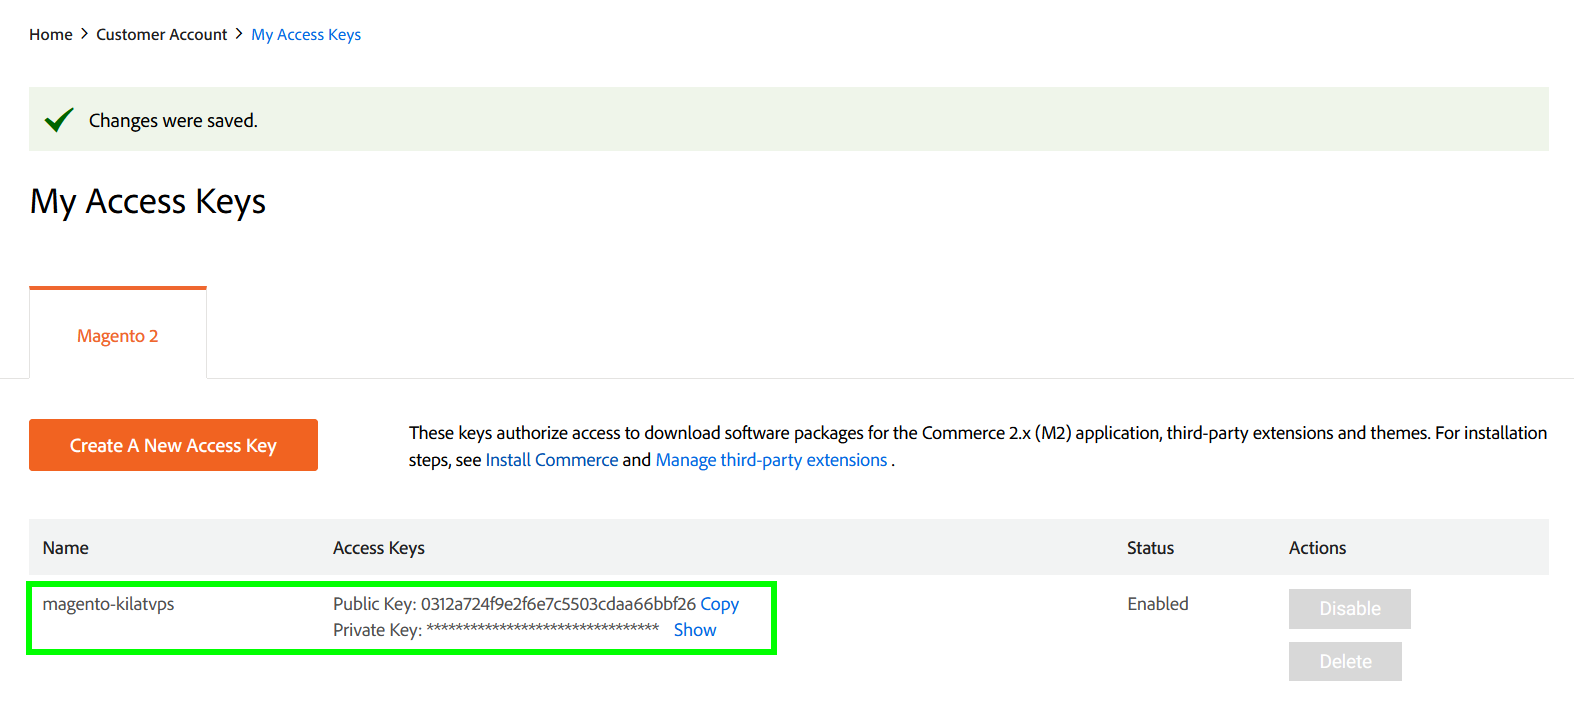Click the public key value 0312a724f9e2f6e7c5503cdaa66bbf26
Image resolution: width=1574 pixels, height=703 pixels.
558,604
